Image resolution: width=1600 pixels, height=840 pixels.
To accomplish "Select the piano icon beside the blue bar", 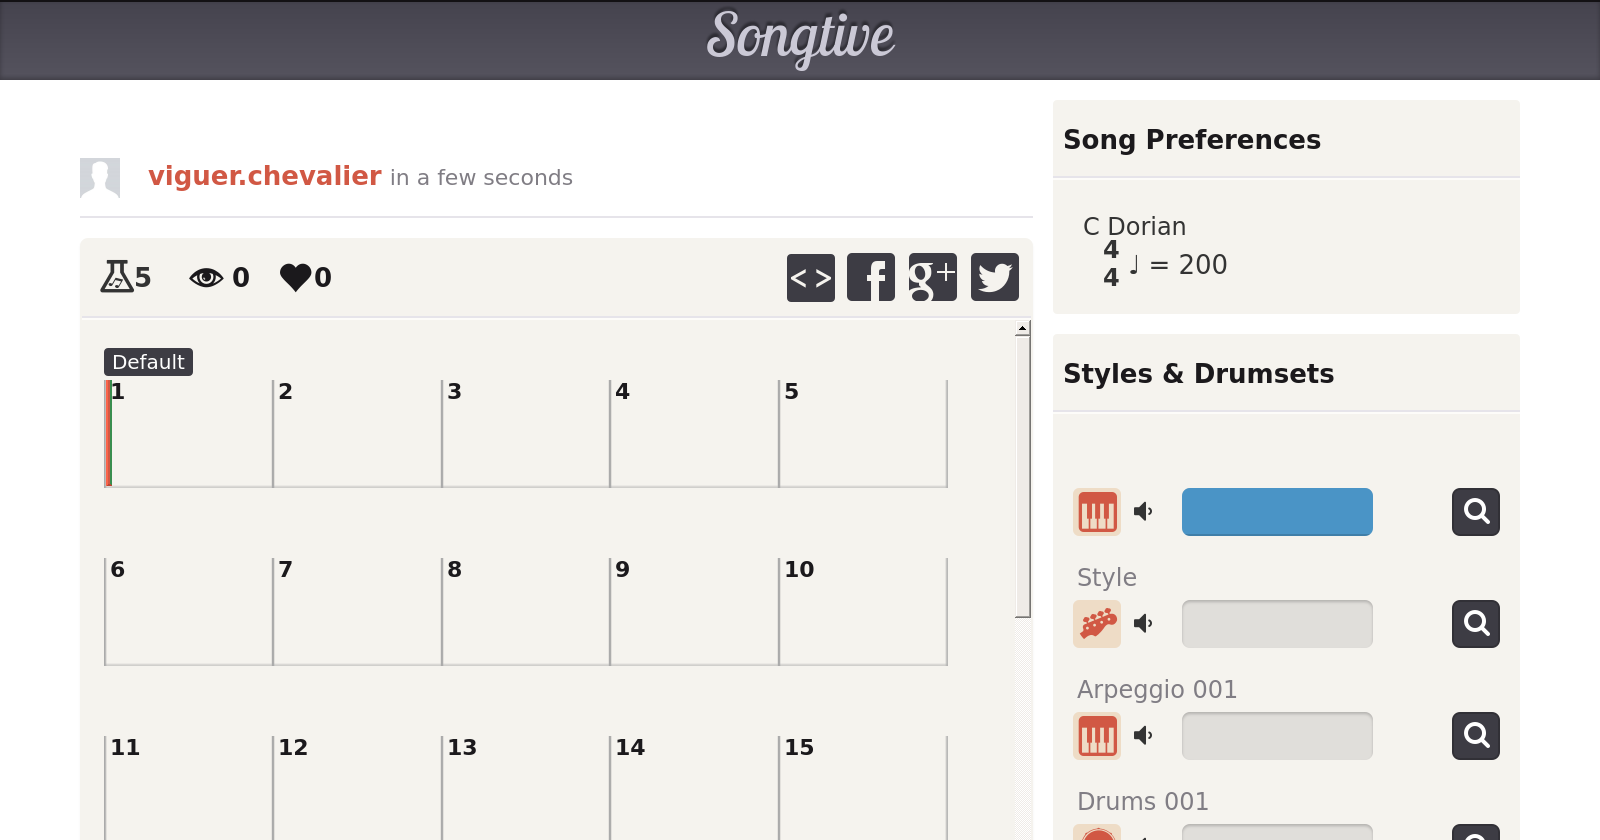I will coord(1097,512).
